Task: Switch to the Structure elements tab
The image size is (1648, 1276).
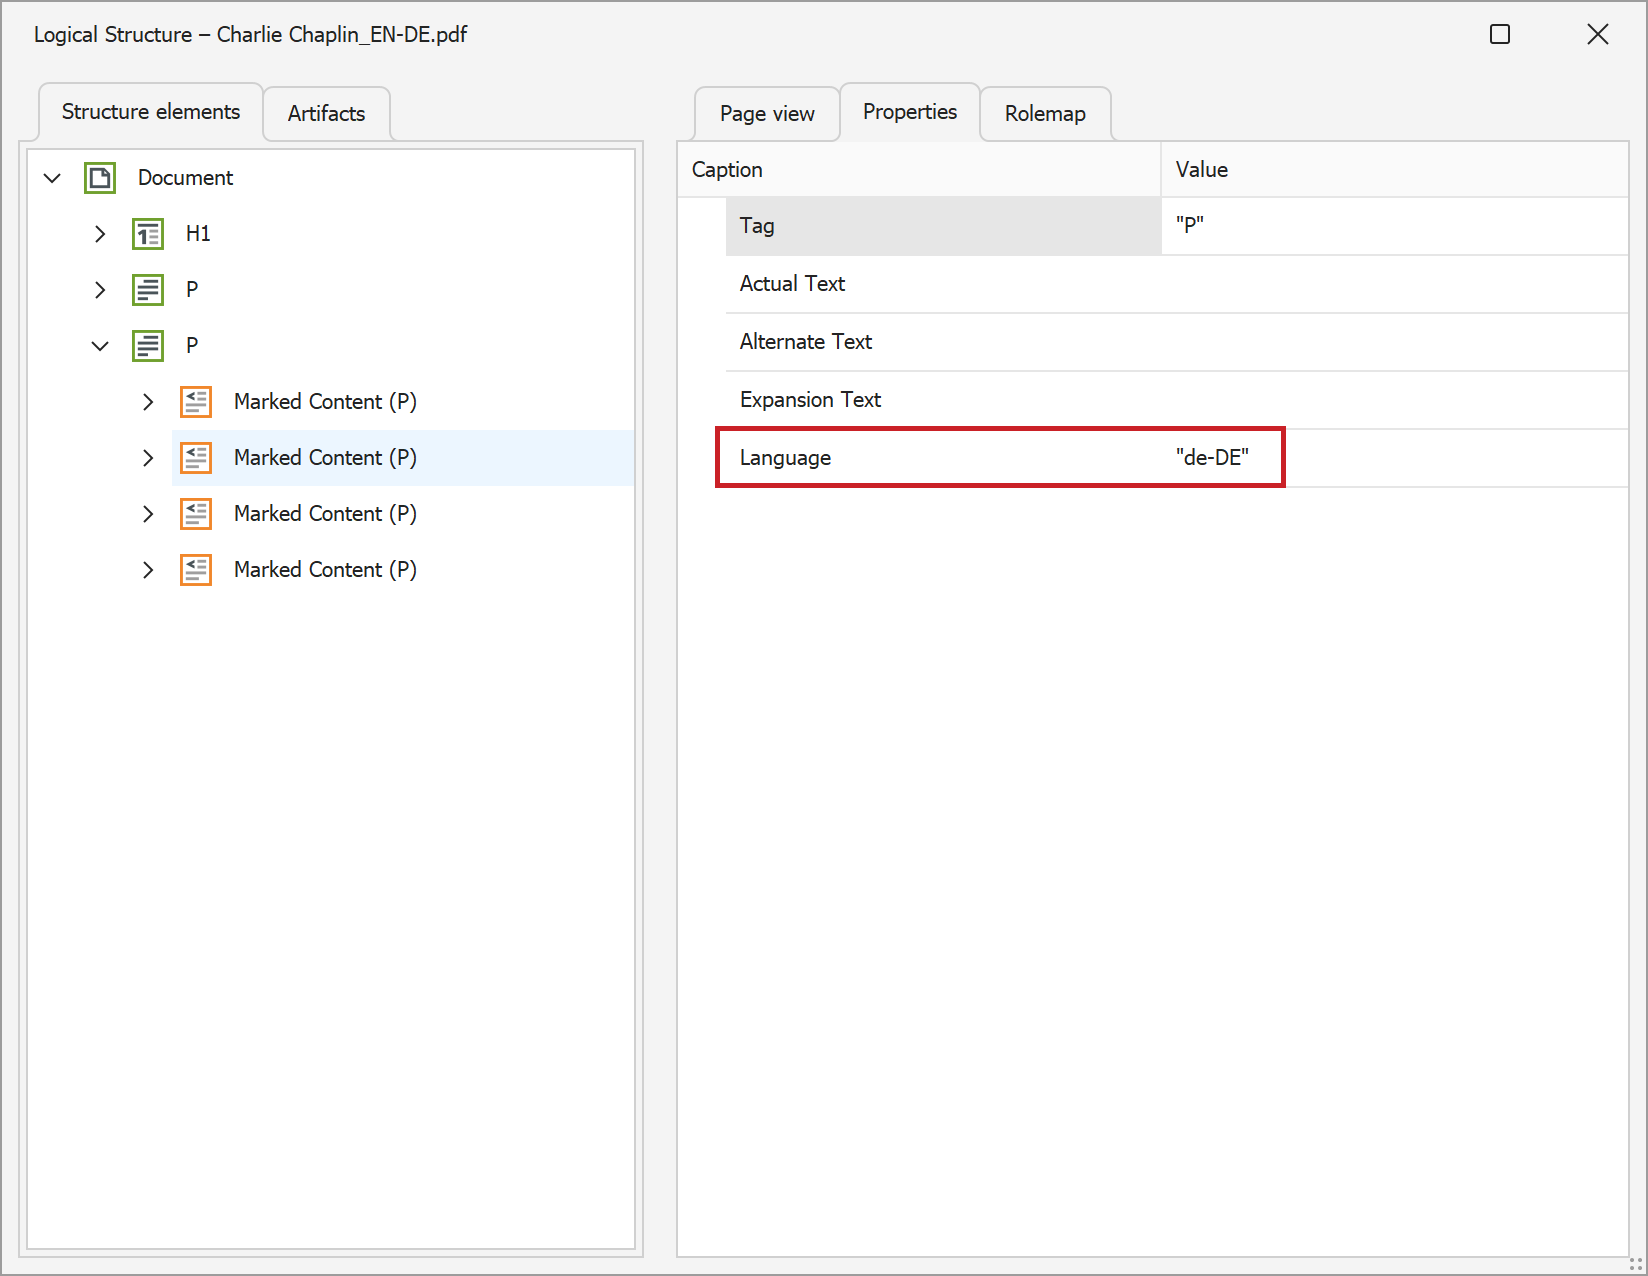Action: click(151, 112)
